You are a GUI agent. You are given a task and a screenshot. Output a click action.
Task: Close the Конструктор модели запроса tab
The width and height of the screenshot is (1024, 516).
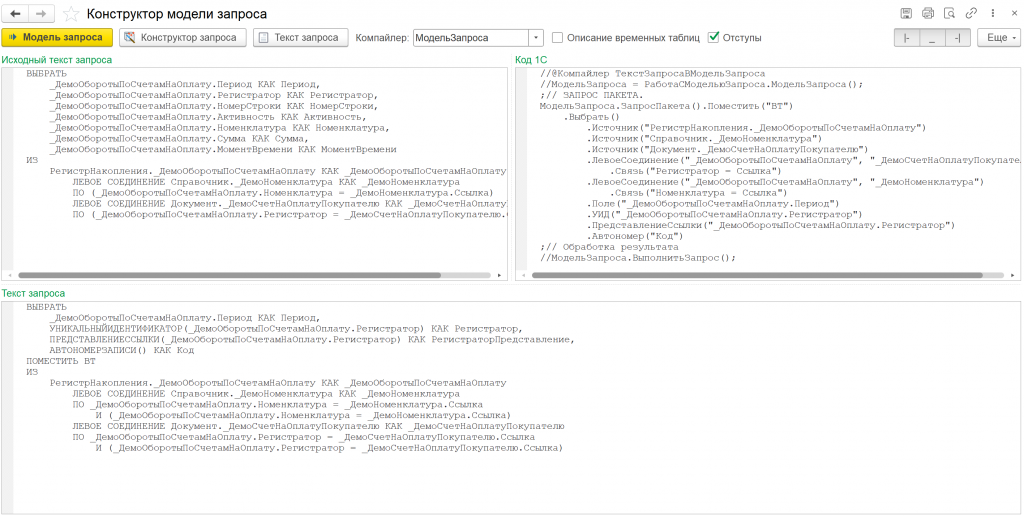click(x=1014, y=13)
